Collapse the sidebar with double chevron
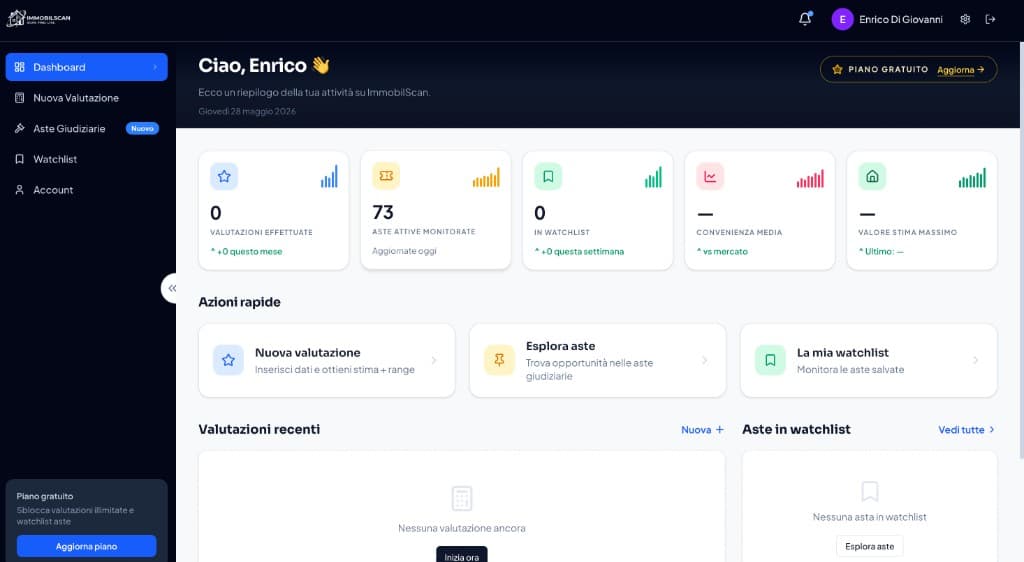 click(x=171, y=288)
